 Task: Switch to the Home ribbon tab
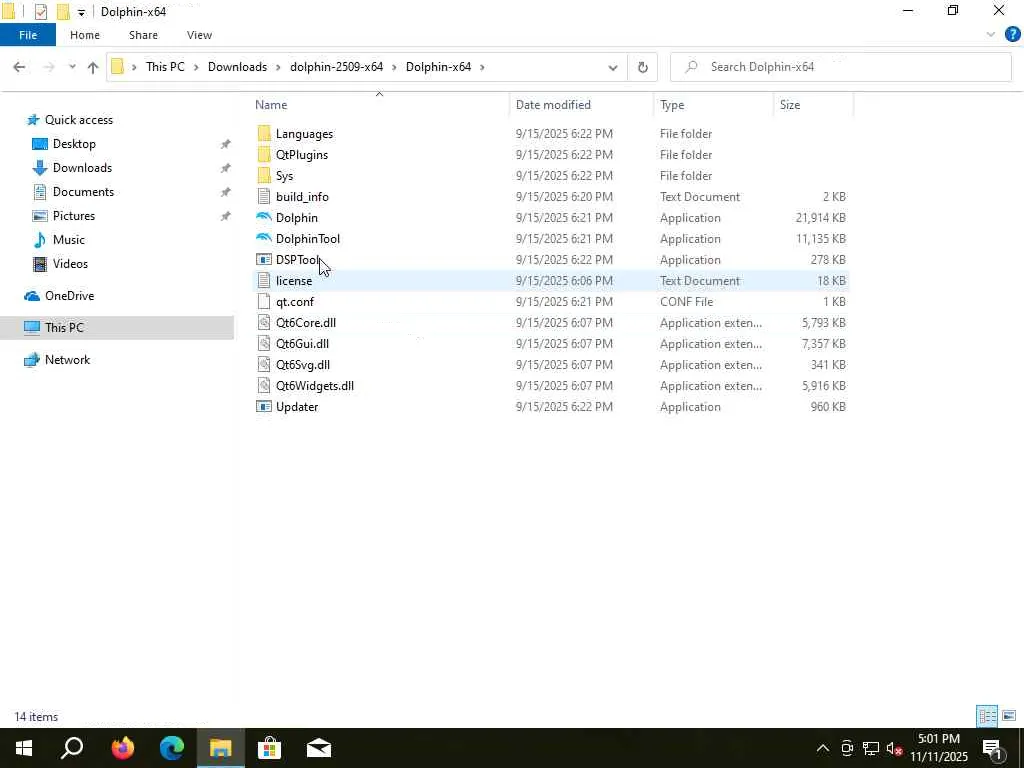coord(85,35)
